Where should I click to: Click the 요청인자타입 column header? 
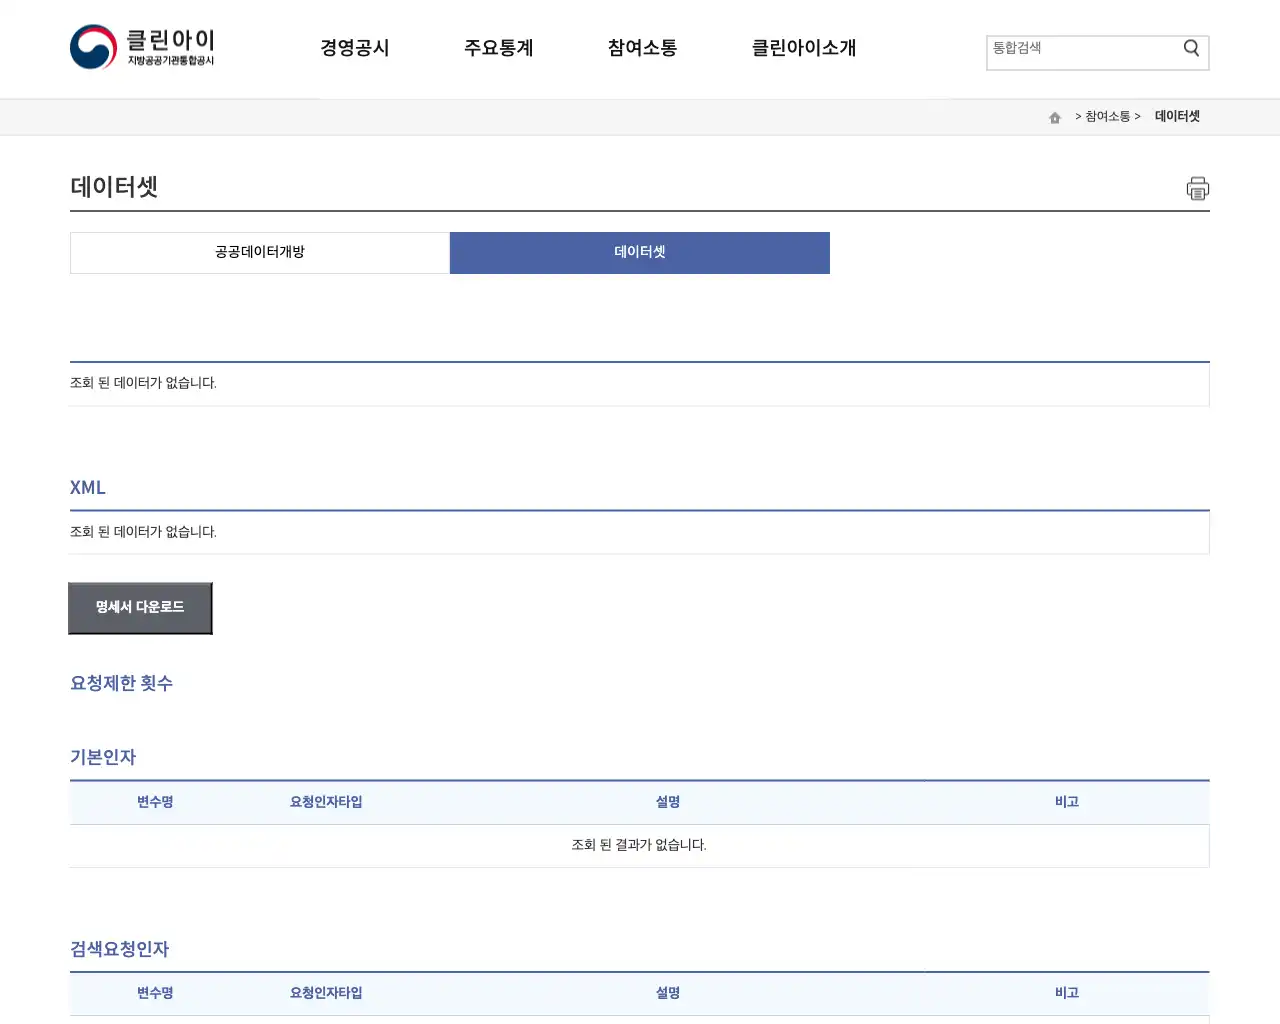pyautogui.click(x=326, y=801)
